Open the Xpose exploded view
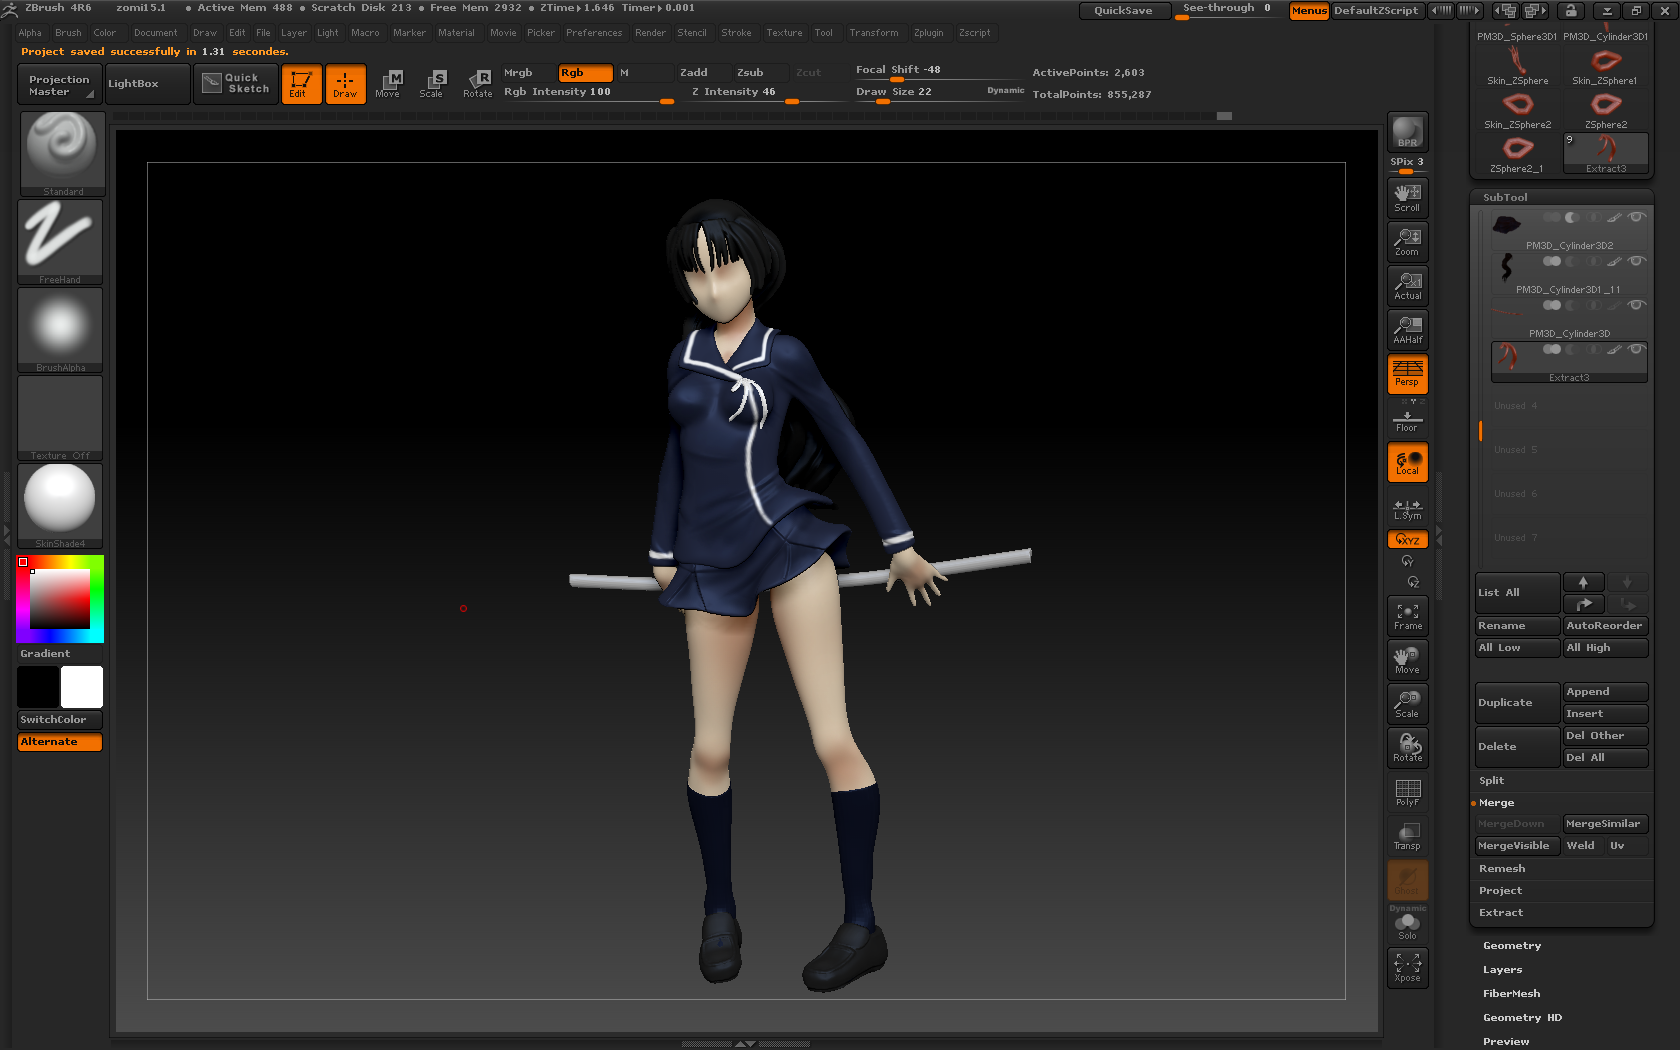The width and height of the screenshot is (1680, 1050). pyautogui.click(x=1407, y=968)
